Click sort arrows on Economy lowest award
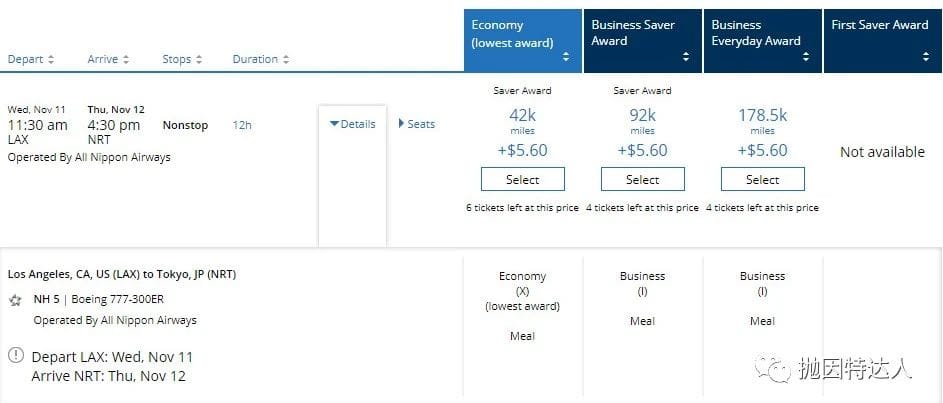This screenshot has height=403, width=943. pyautogui.click(x=566, y=57)
